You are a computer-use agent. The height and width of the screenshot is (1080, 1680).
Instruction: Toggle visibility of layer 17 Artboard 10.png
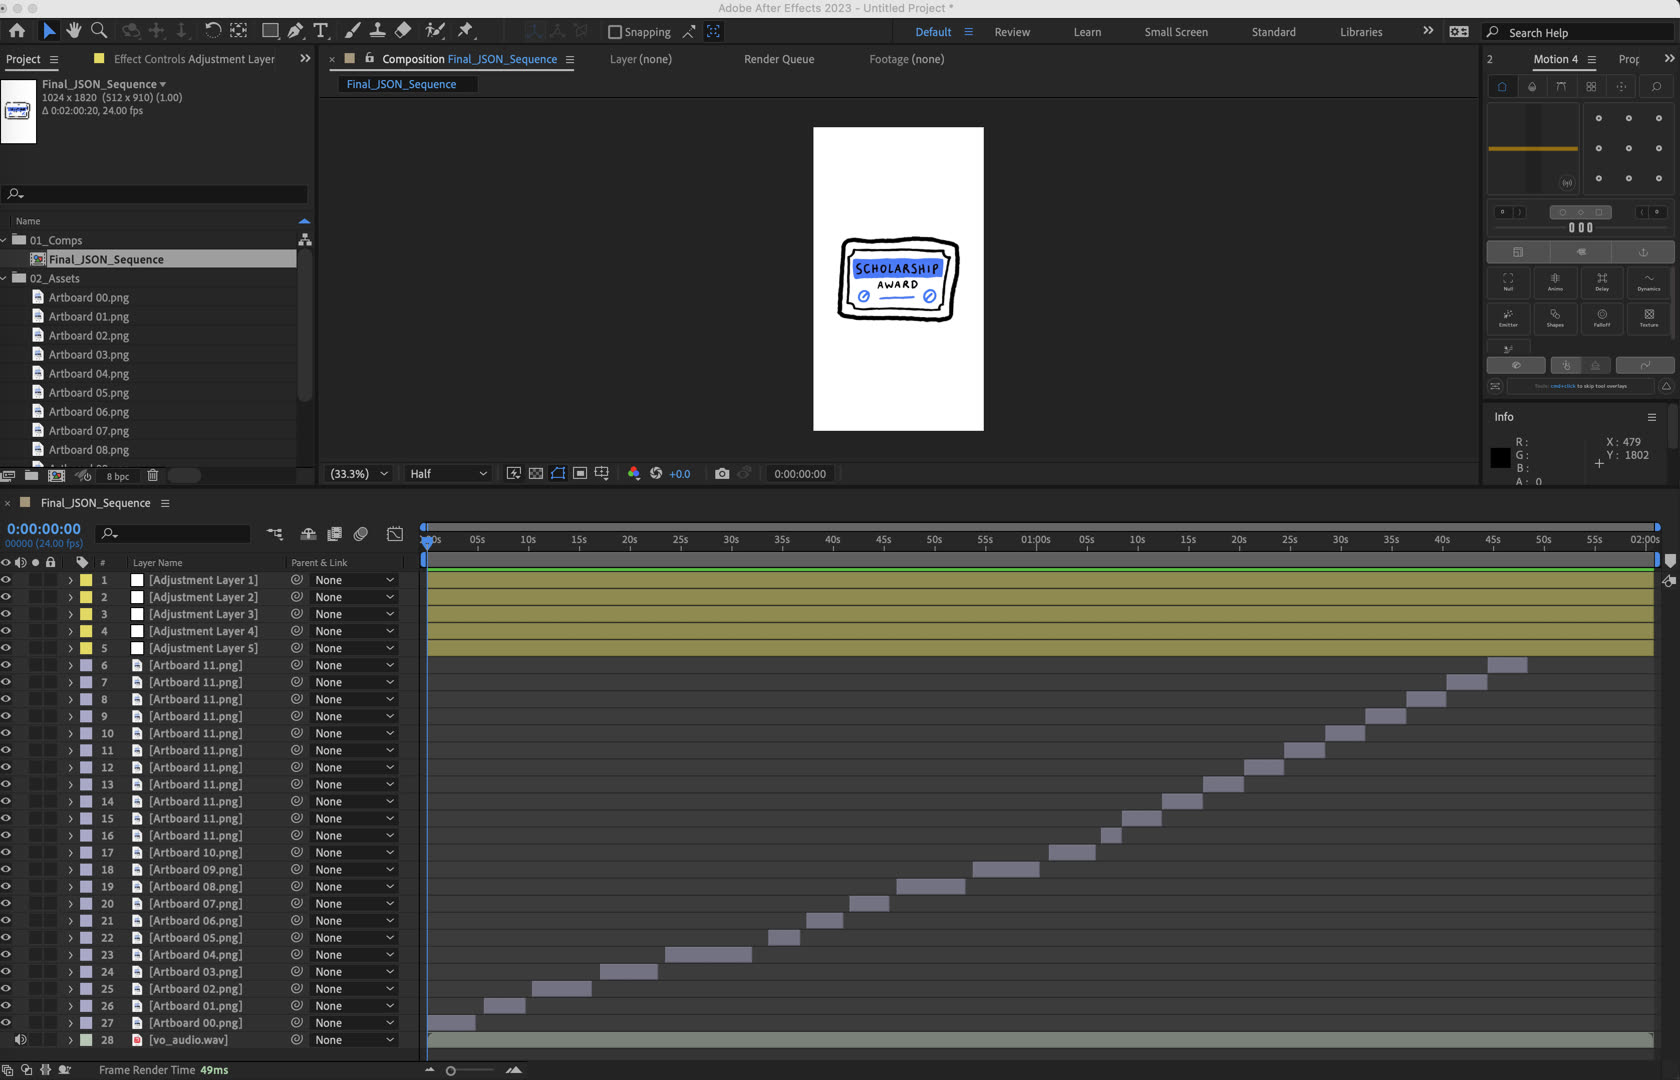[x=6, y=853]
